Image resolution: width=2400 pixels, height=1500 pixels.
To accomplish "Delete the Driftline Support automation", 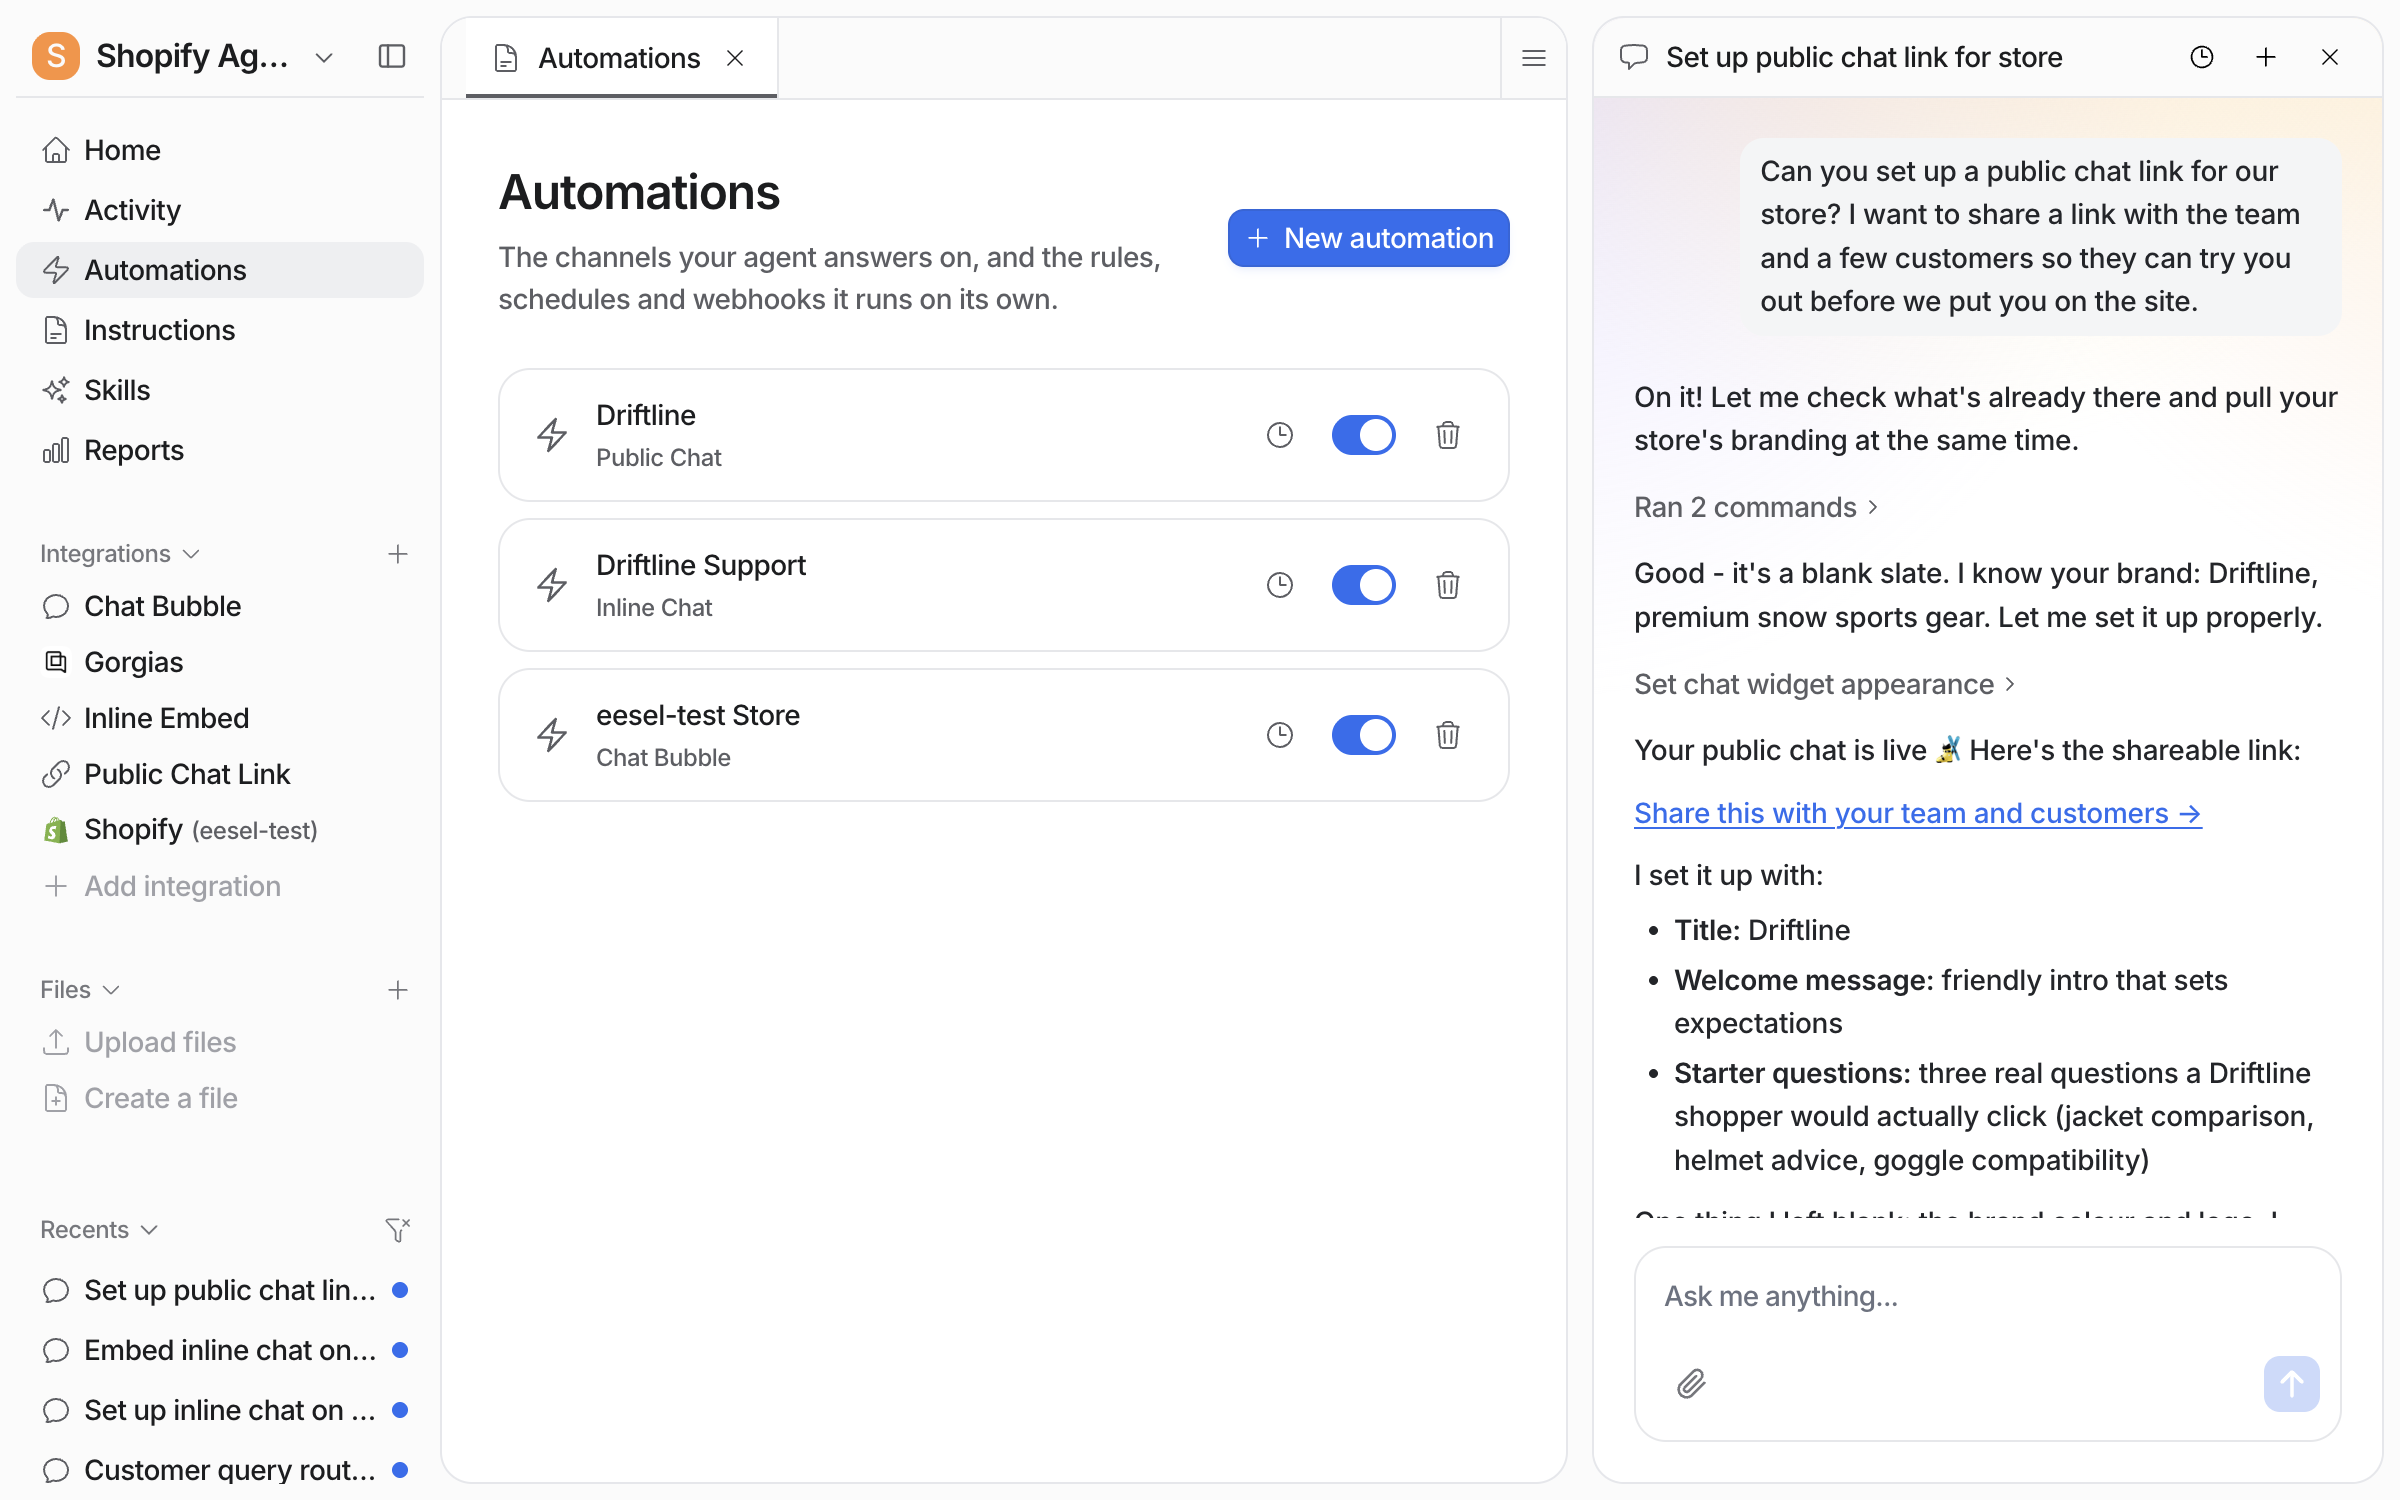I will (1448, 585).
